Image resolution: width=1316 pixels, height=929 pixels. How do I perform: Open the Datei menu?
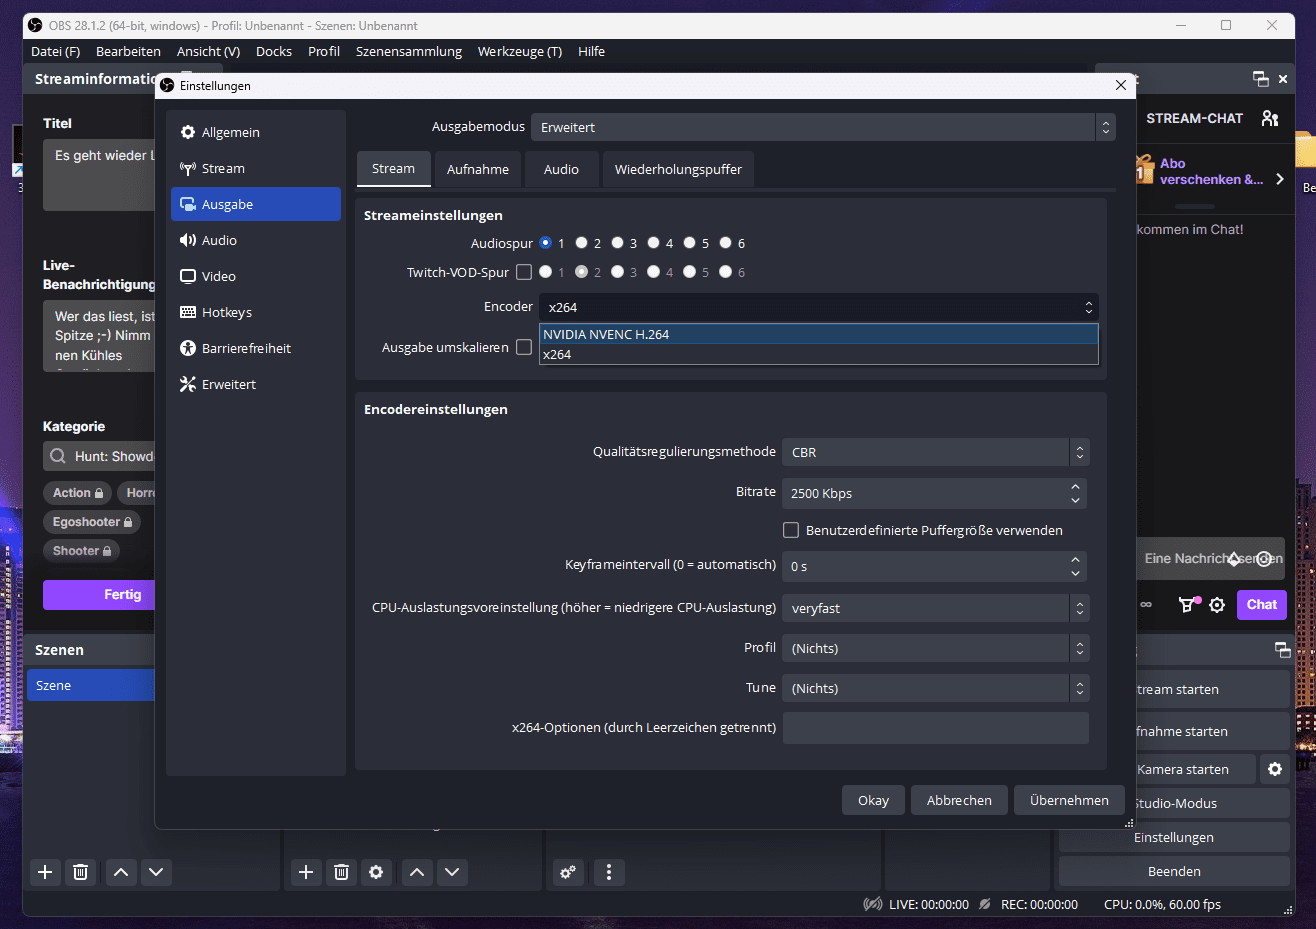(x=55, y=51)
